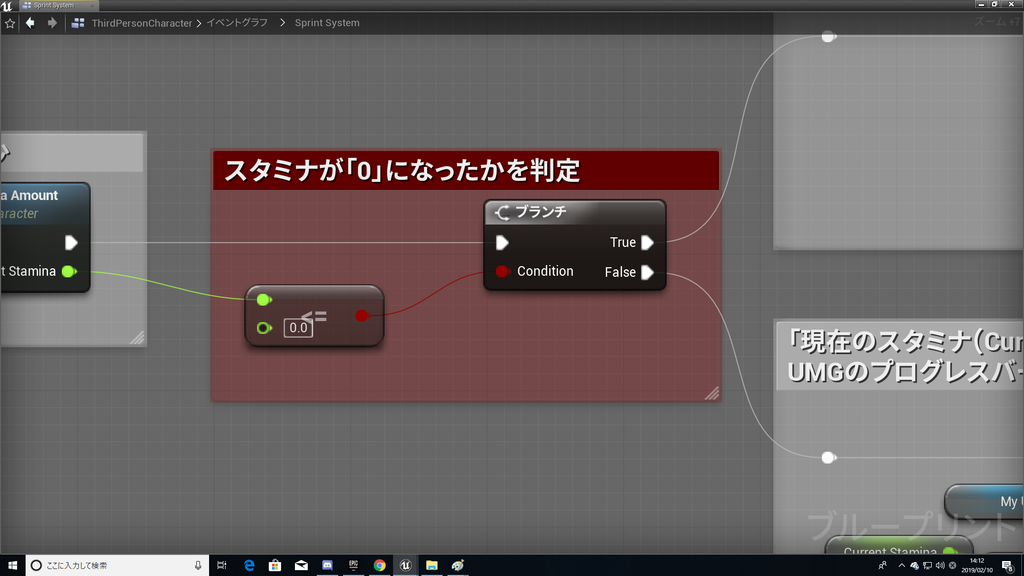Click the 0.0 value field on the comparison node
Screen dimensions: 1024x576
click(298, 329)
